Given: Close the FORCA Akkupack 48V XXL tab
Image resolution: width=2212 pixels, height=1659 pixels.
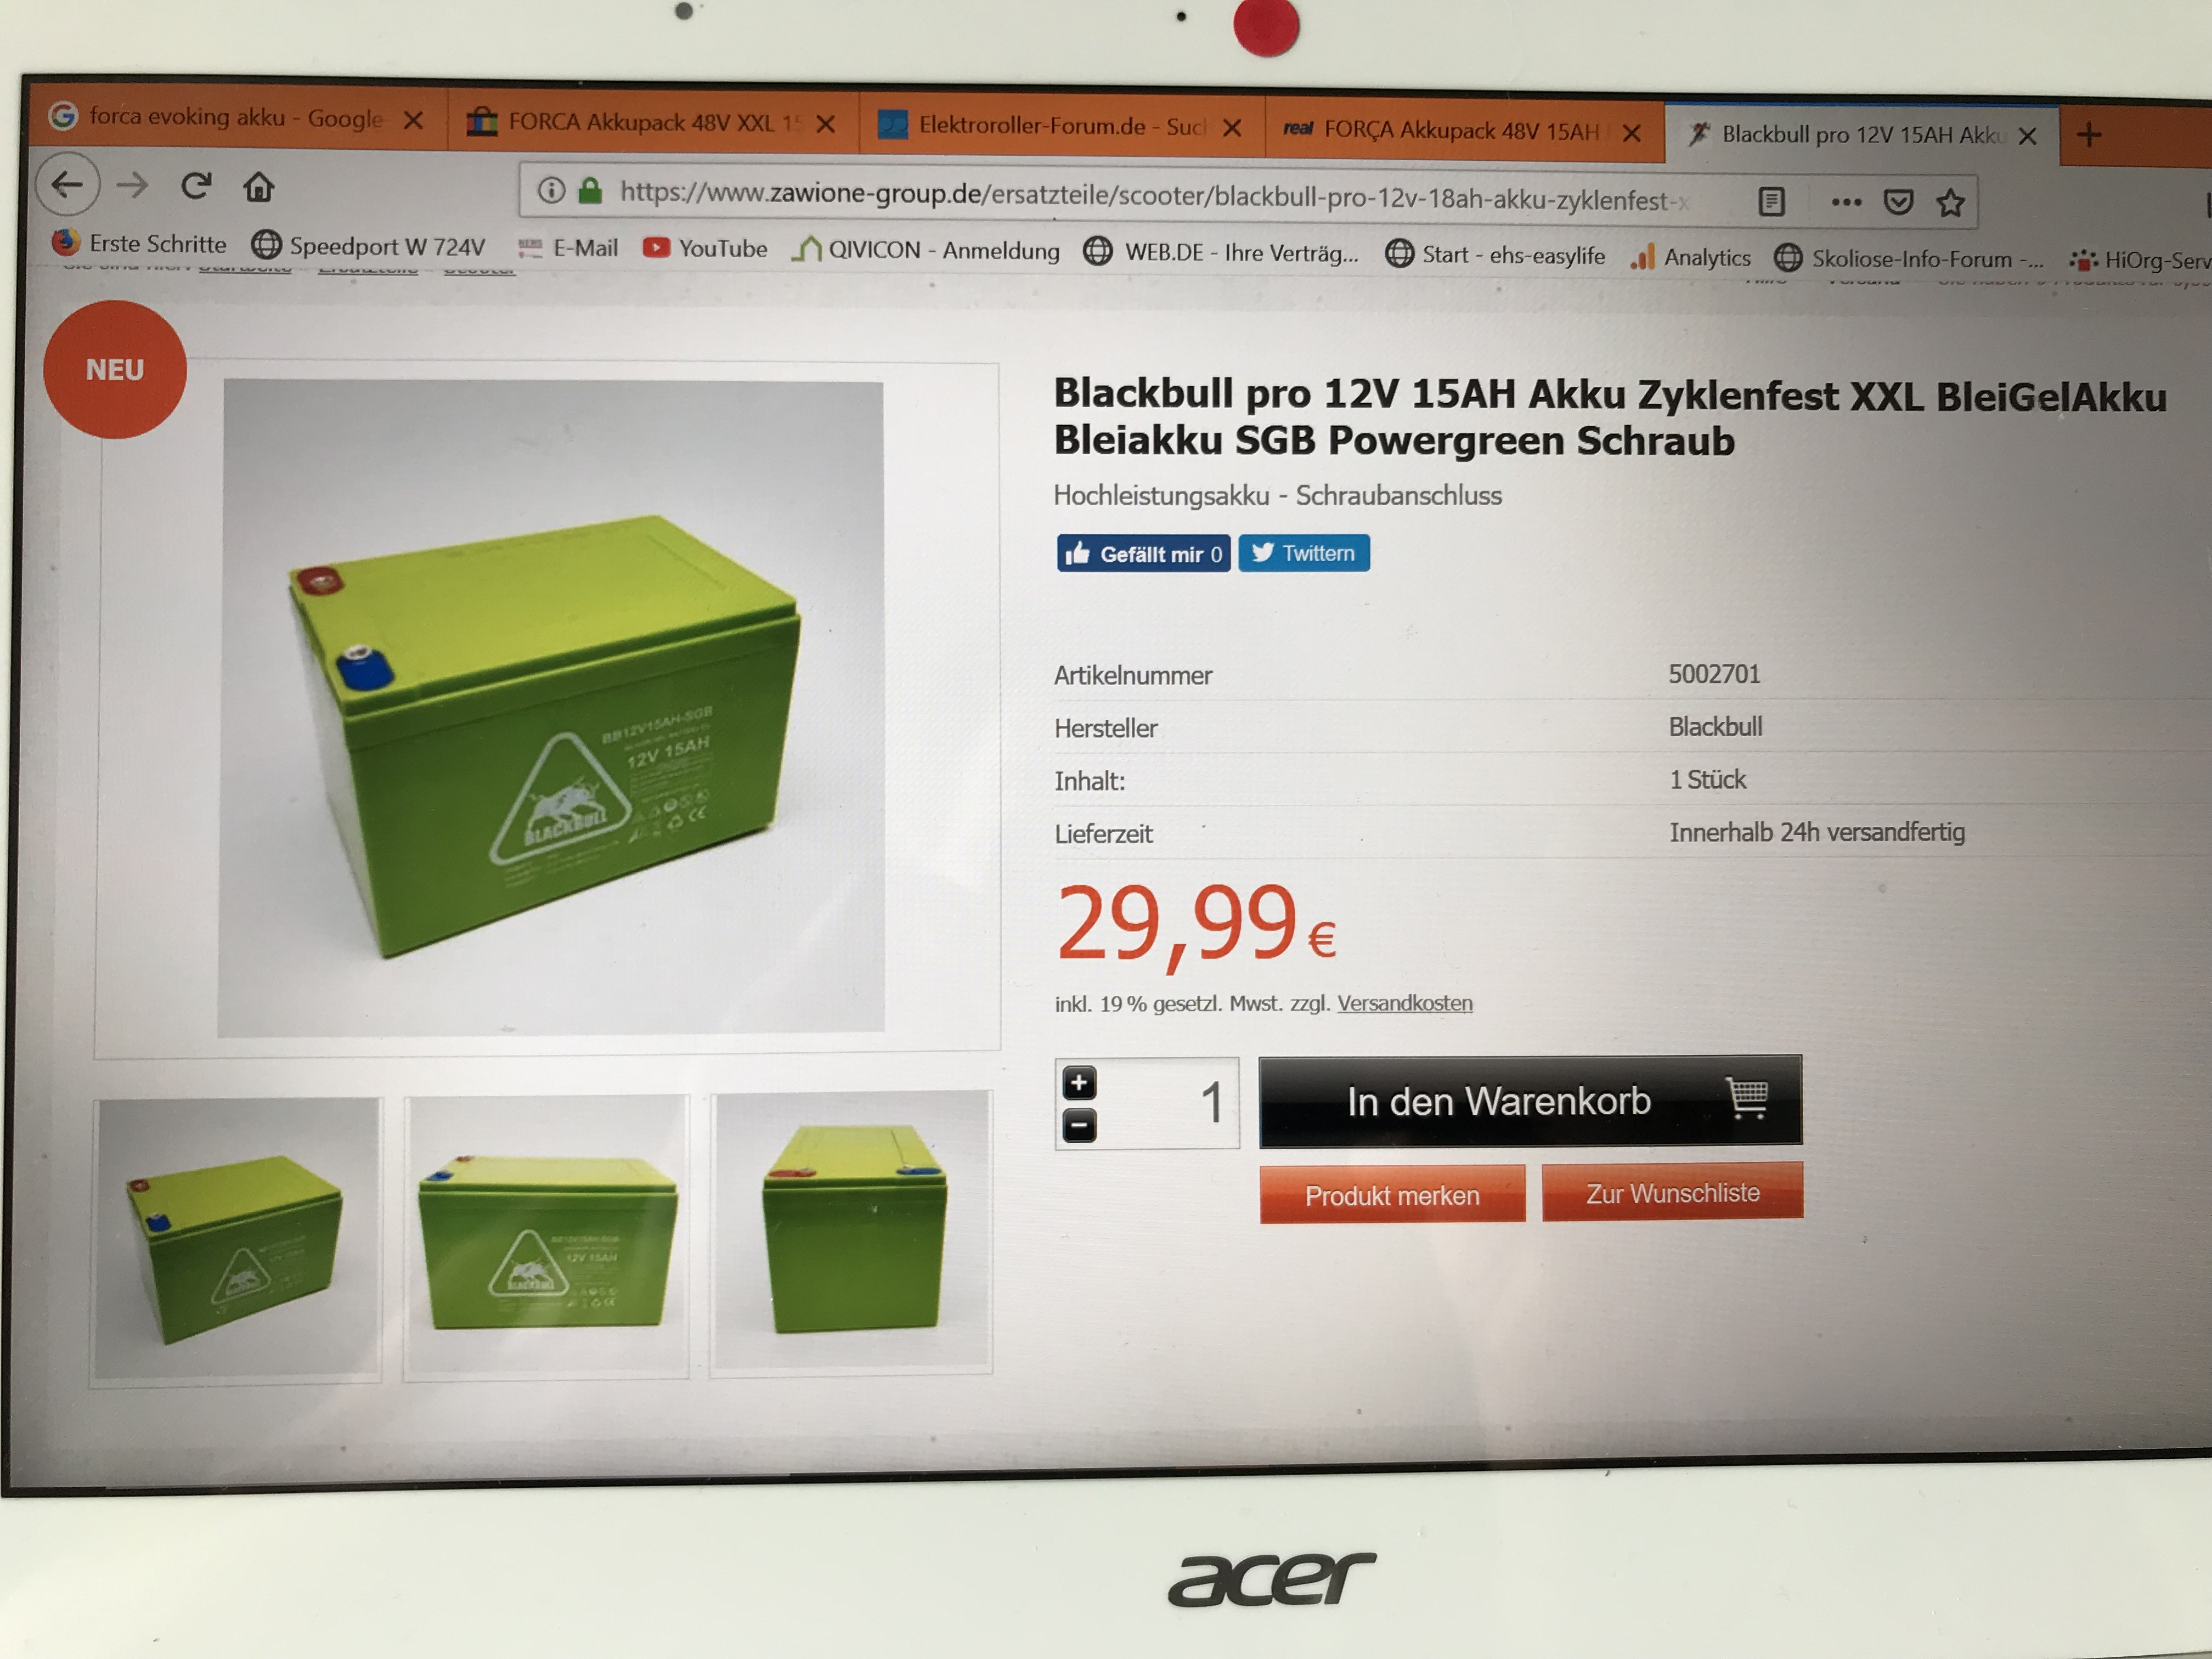Looking at the screenshot, I should [826, 124].
